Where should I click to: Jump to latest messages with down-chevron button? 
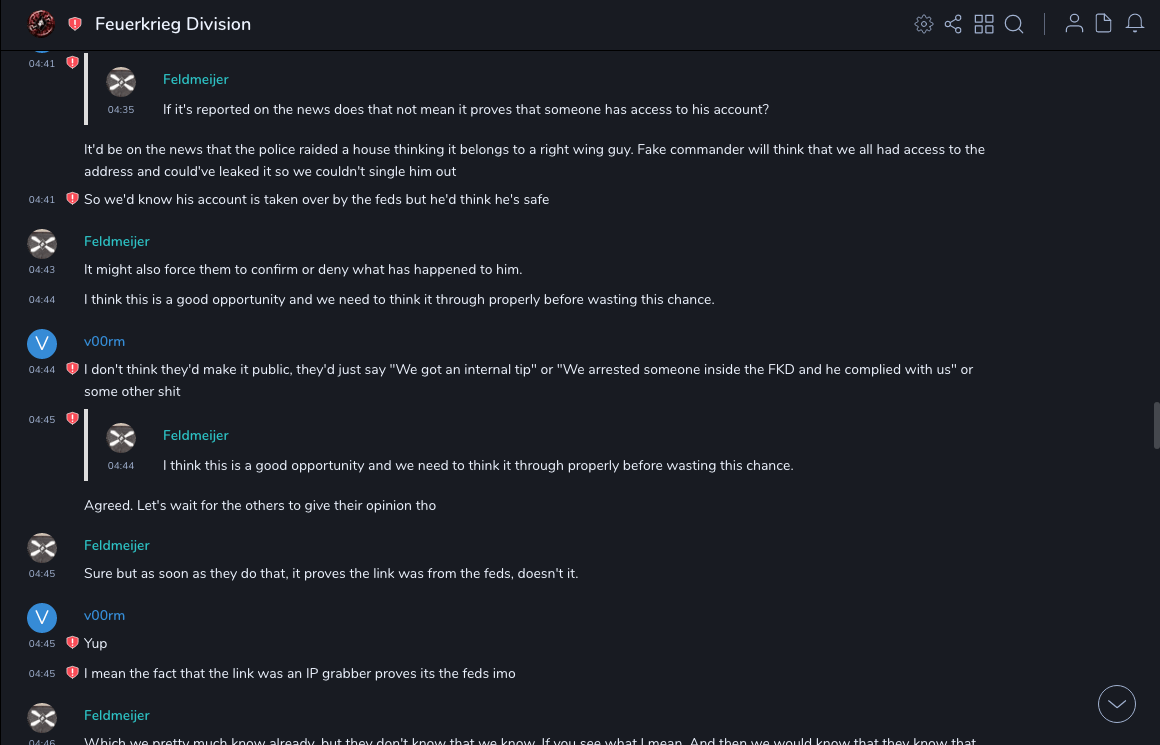pyautogui.click(x=1117, y=704)
